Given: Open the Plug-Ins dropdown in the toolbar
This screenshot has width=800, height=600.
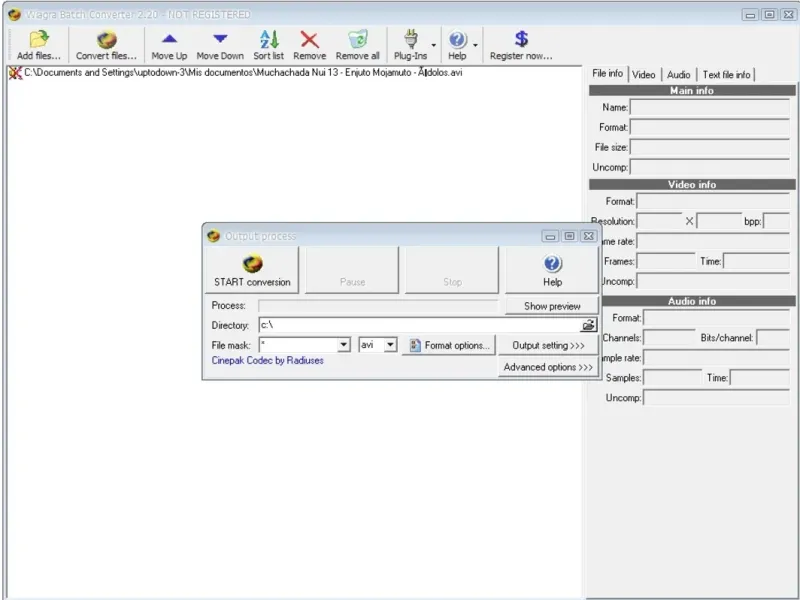Looking at the screenshot, I should tap(433, 45).
